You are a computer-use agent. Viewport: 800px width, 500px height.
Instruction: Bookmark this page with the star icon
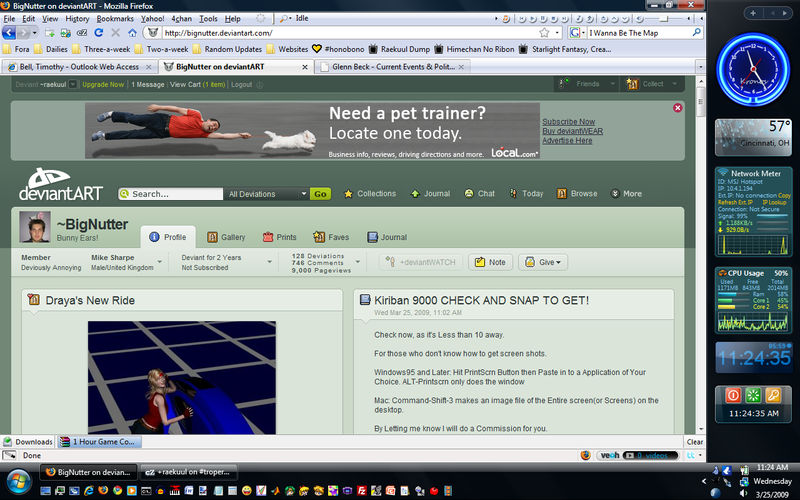(544, 33)
